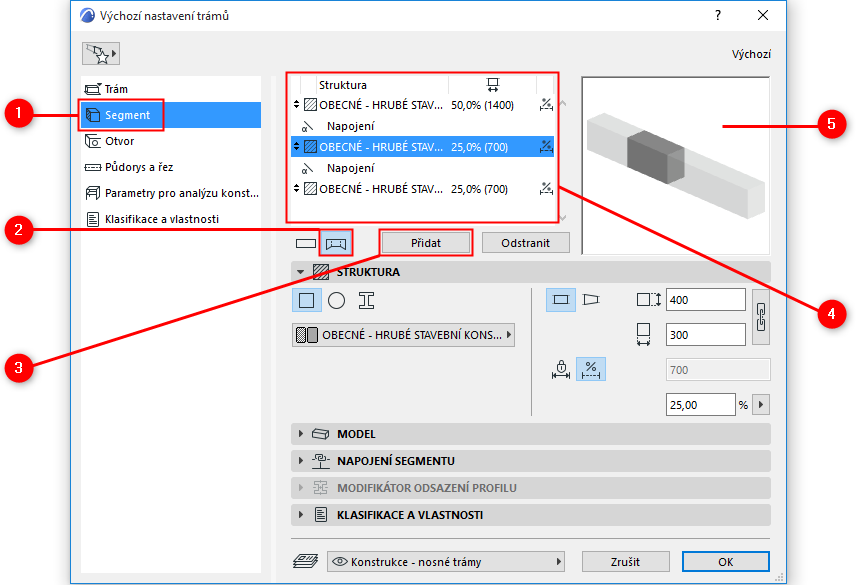Select circular cross-section shape

tap(336, 301)
